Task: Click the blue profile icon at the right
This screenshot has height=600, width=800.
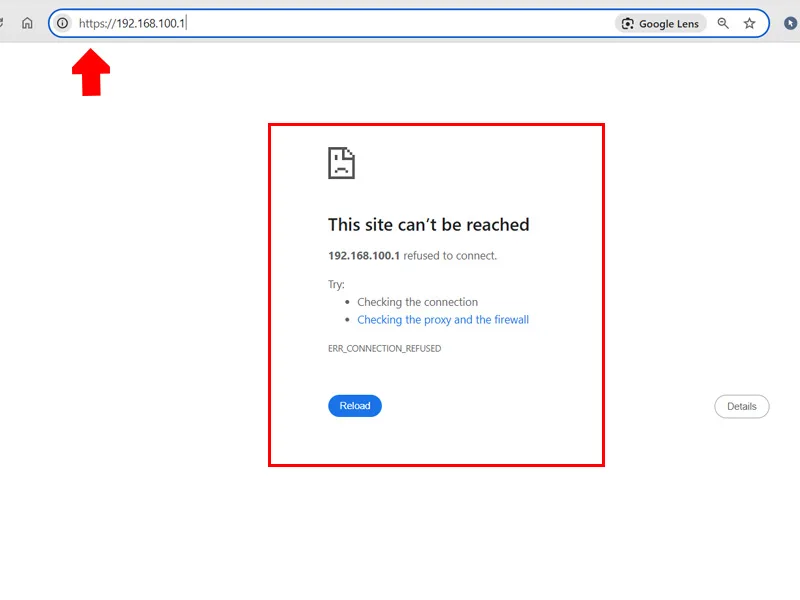Action: tap(790, 23)
